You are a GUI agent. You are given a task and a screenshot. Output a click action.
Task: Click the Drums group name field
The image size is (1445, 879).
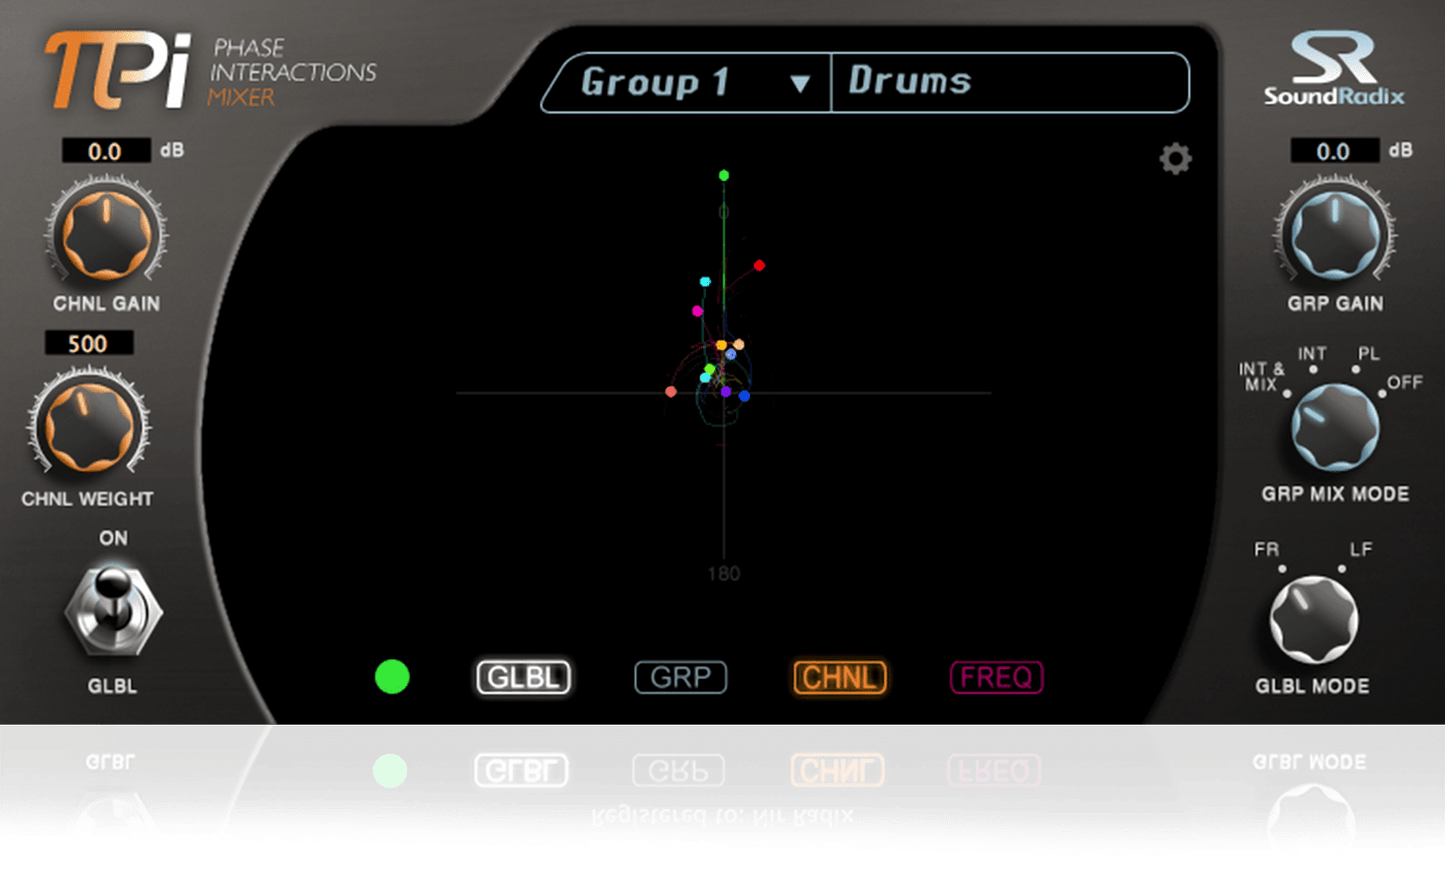tap(1008, 83)
